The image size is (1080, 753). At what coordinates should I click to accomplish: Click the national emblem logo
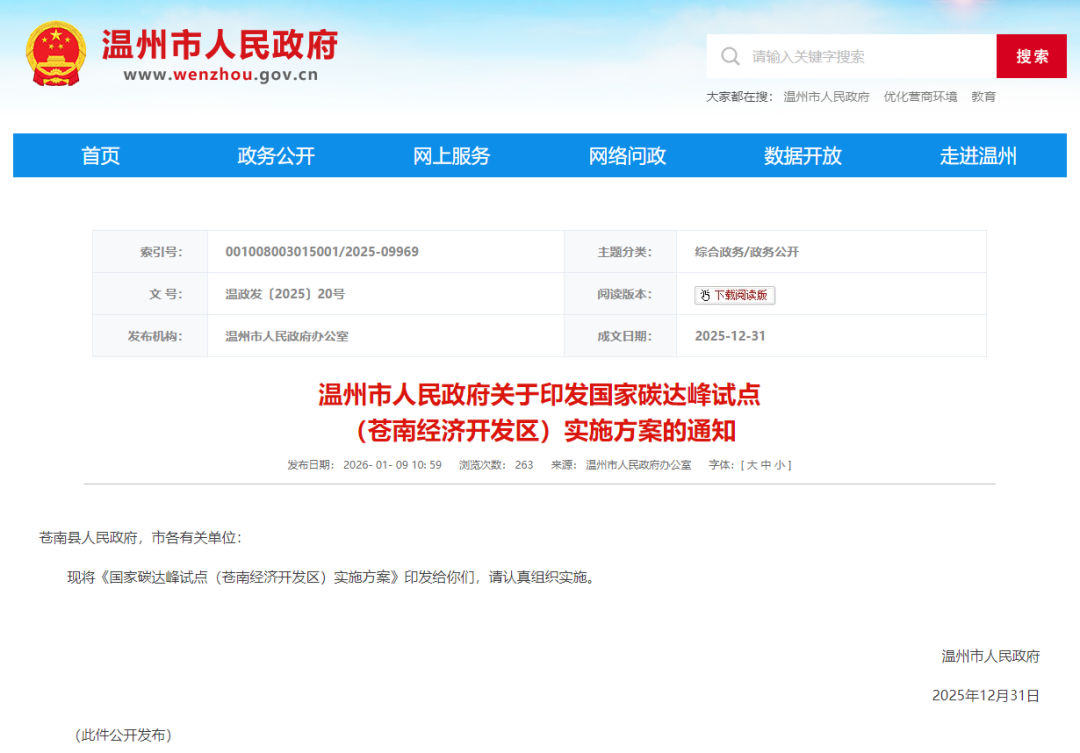pos(56,54)
